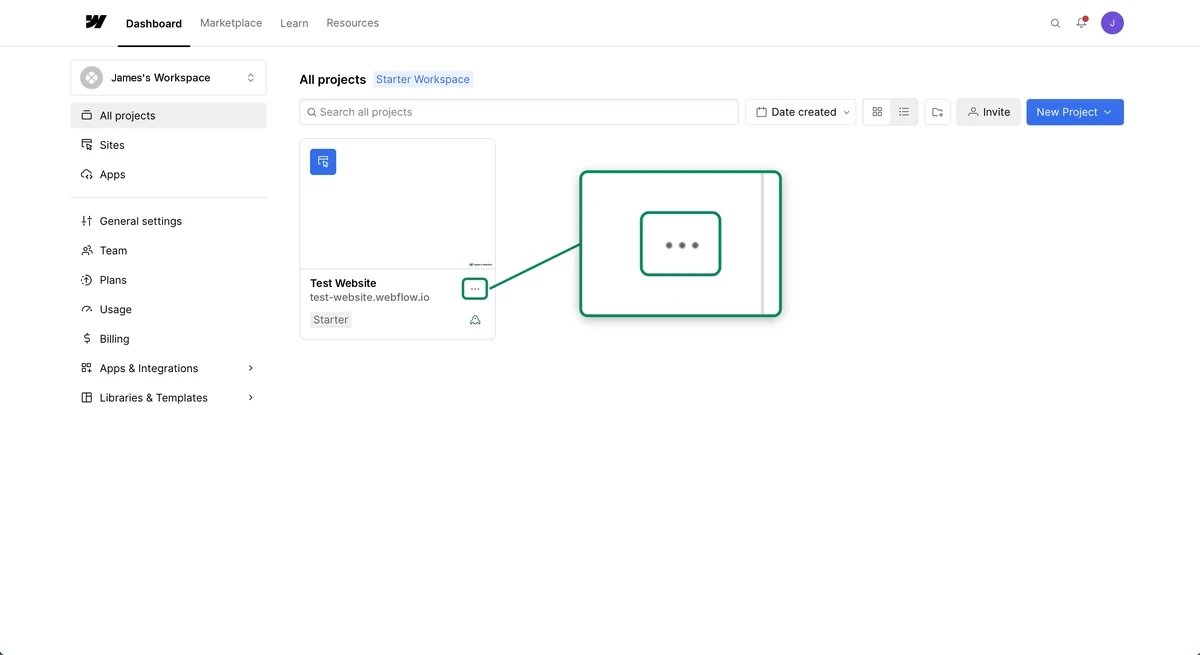The width and height of the screenshot is (1200, 655).
Task: Switch to list view layout
Action: [904, 112]
